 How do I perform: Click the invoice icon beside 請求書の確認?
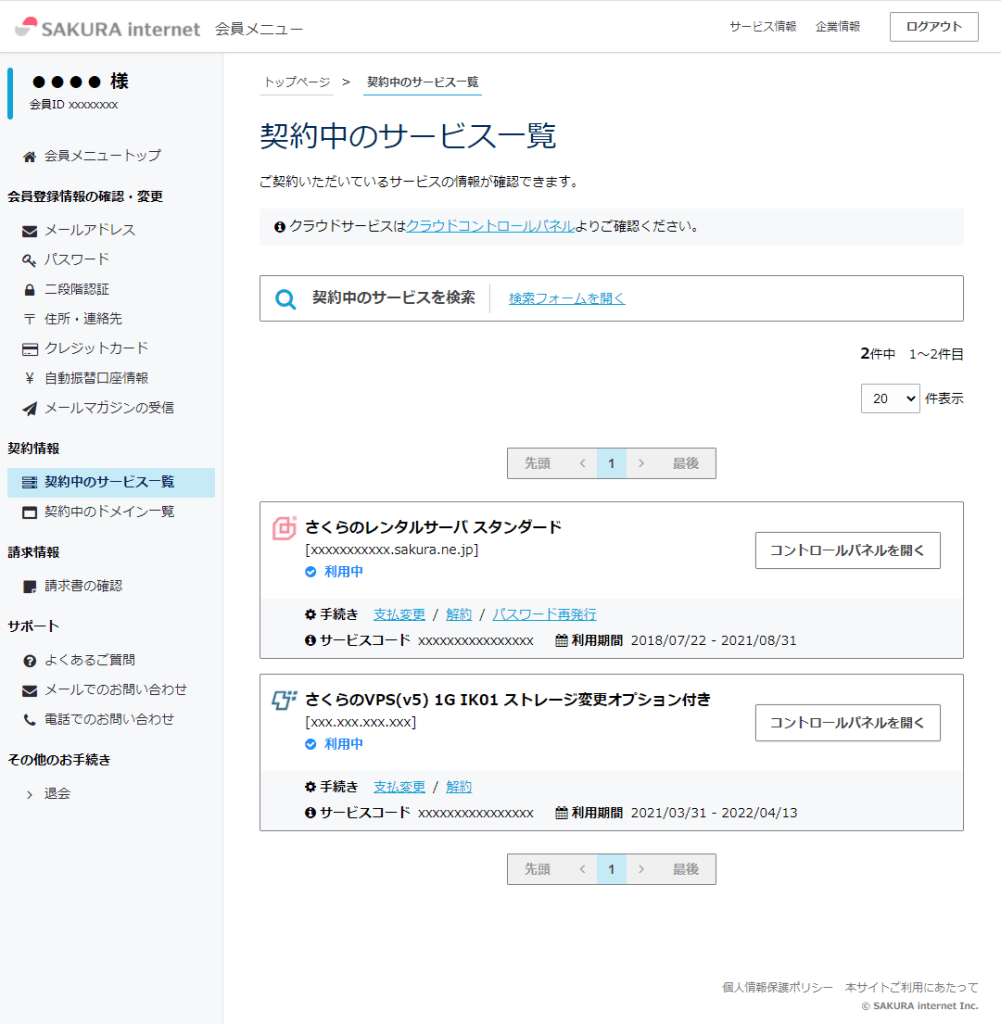pos(29,587)
